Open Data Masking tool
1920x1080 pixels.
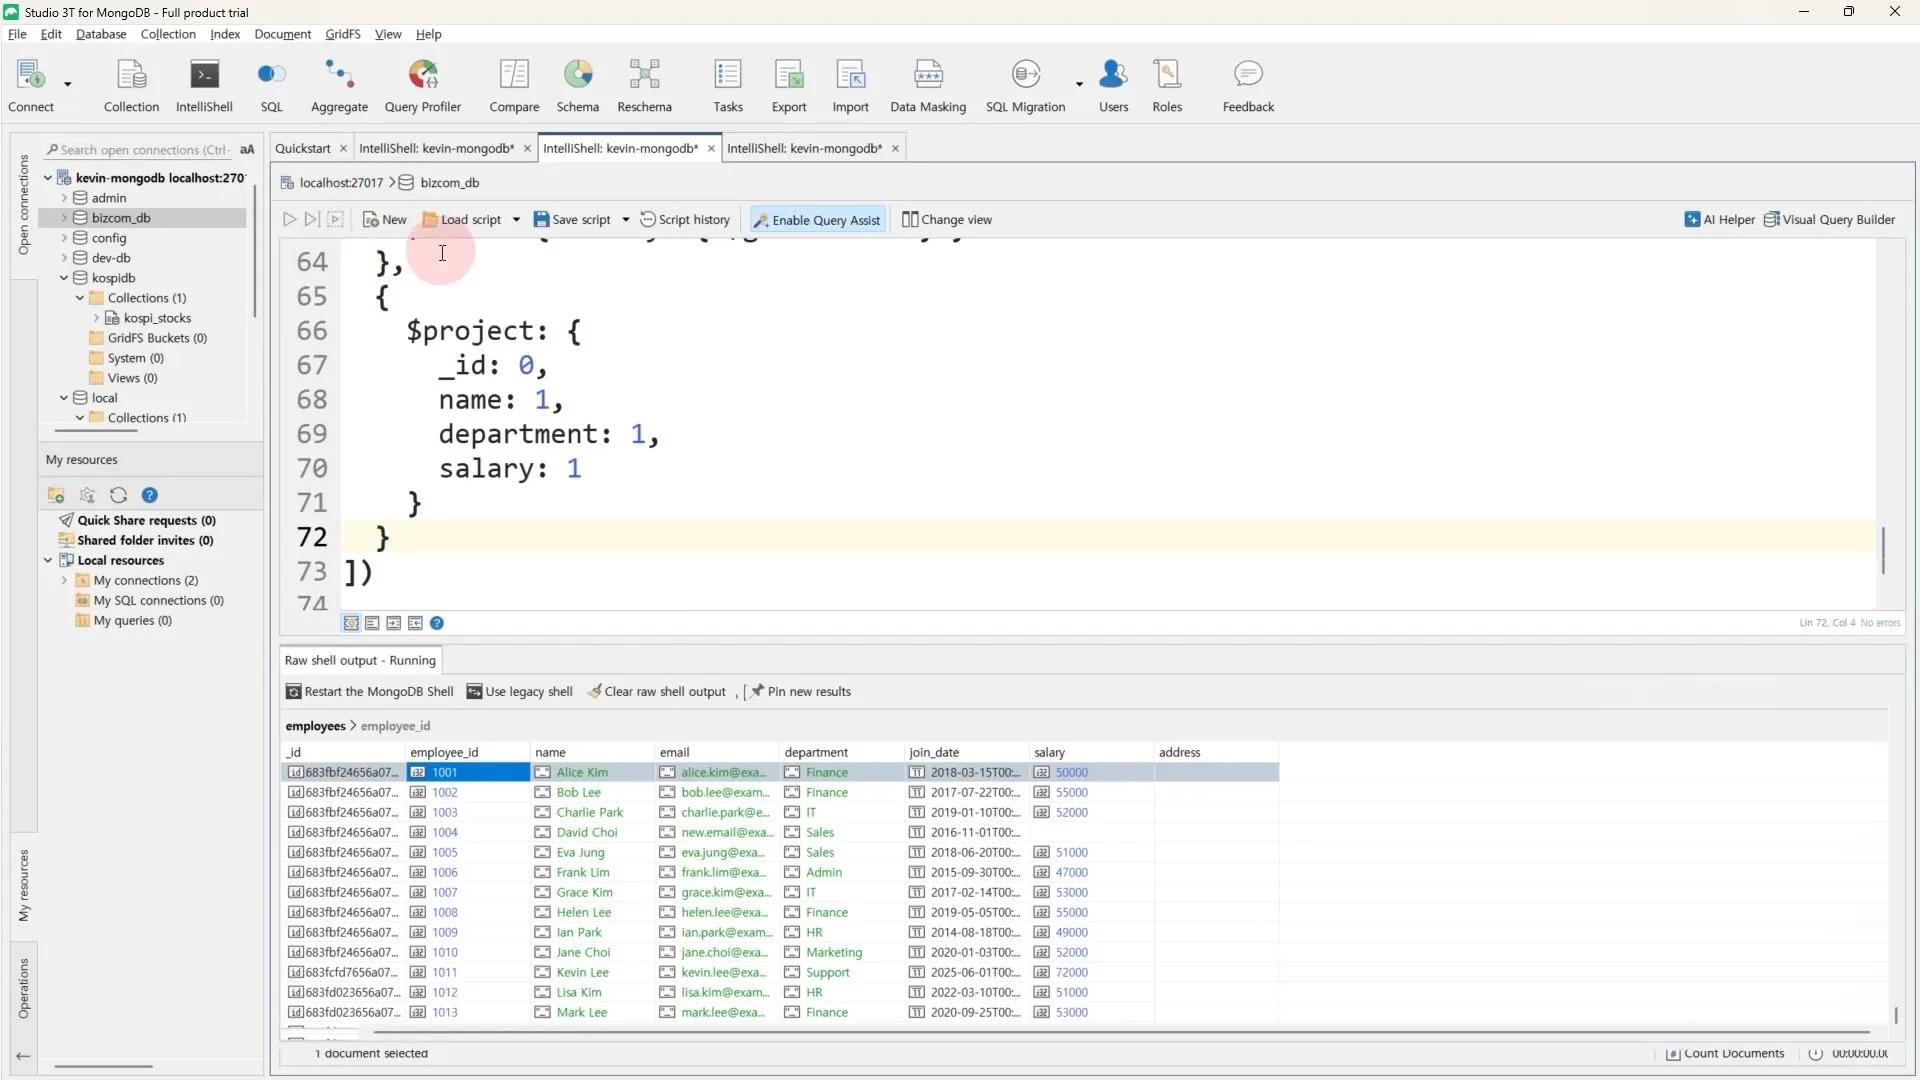[x=928, y=86]
